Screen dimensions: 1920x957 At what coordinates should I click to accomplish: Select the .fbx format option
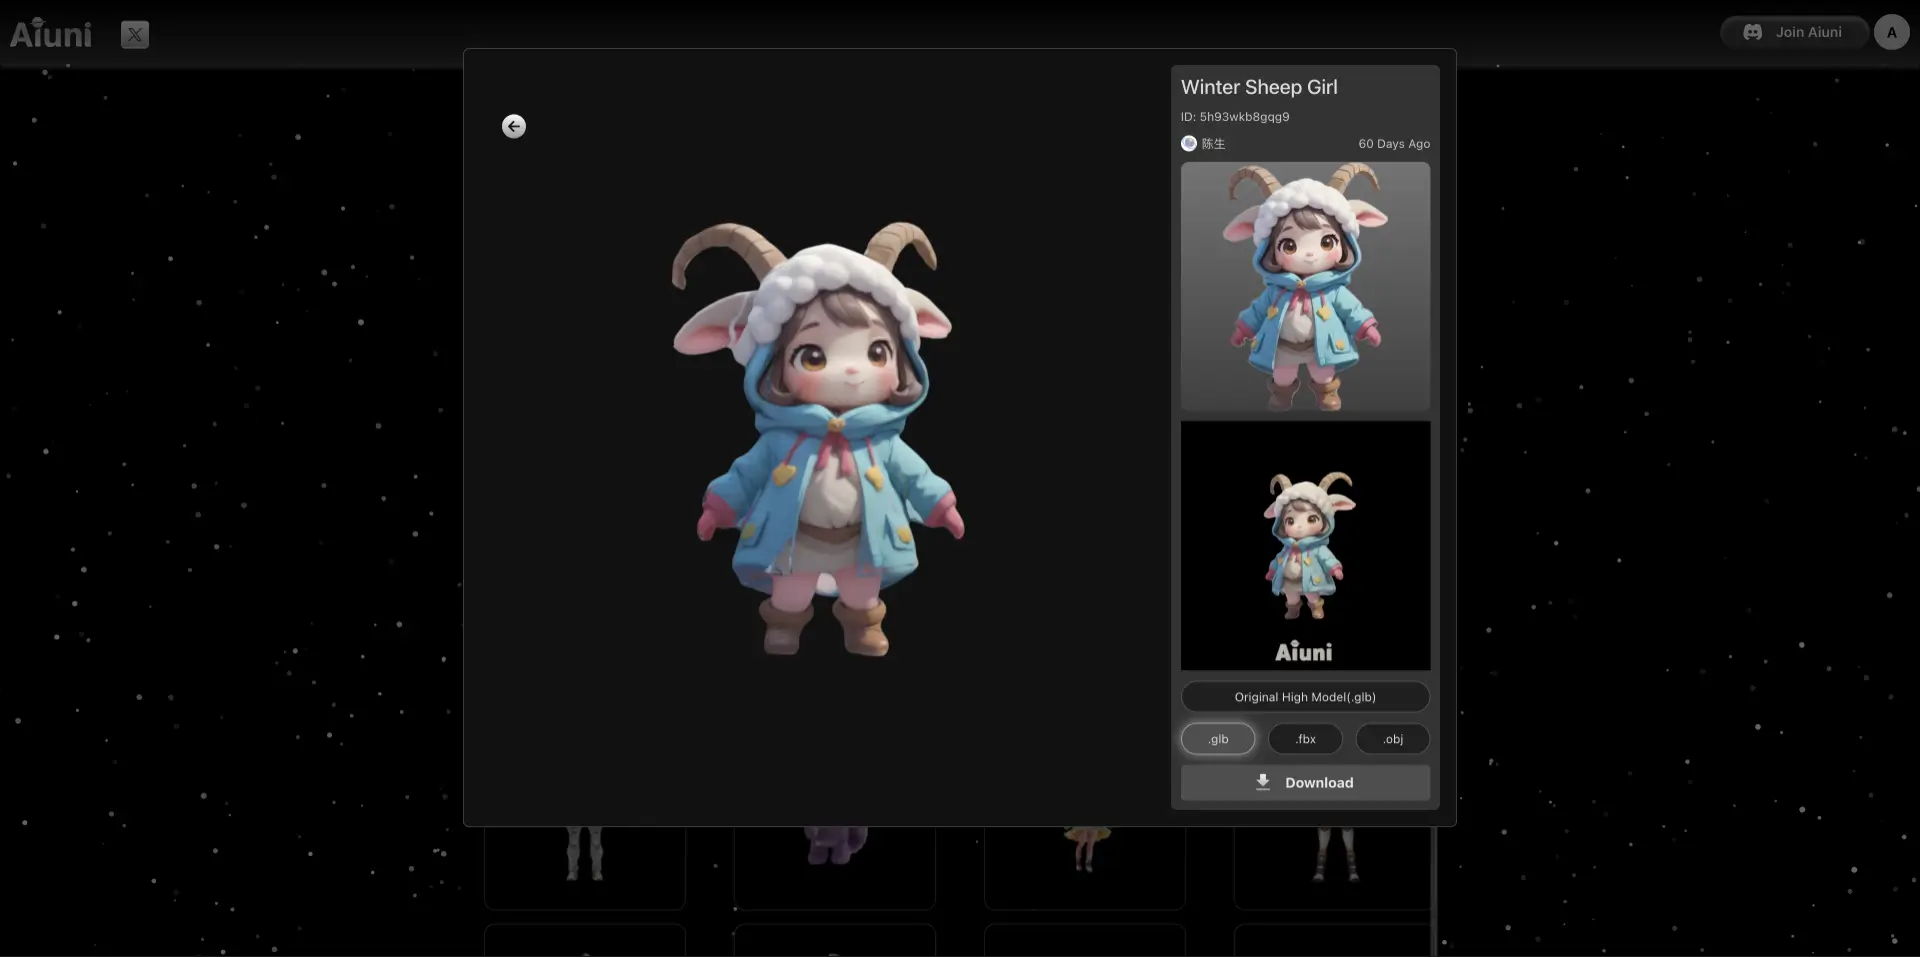(x=1306, y=739)
